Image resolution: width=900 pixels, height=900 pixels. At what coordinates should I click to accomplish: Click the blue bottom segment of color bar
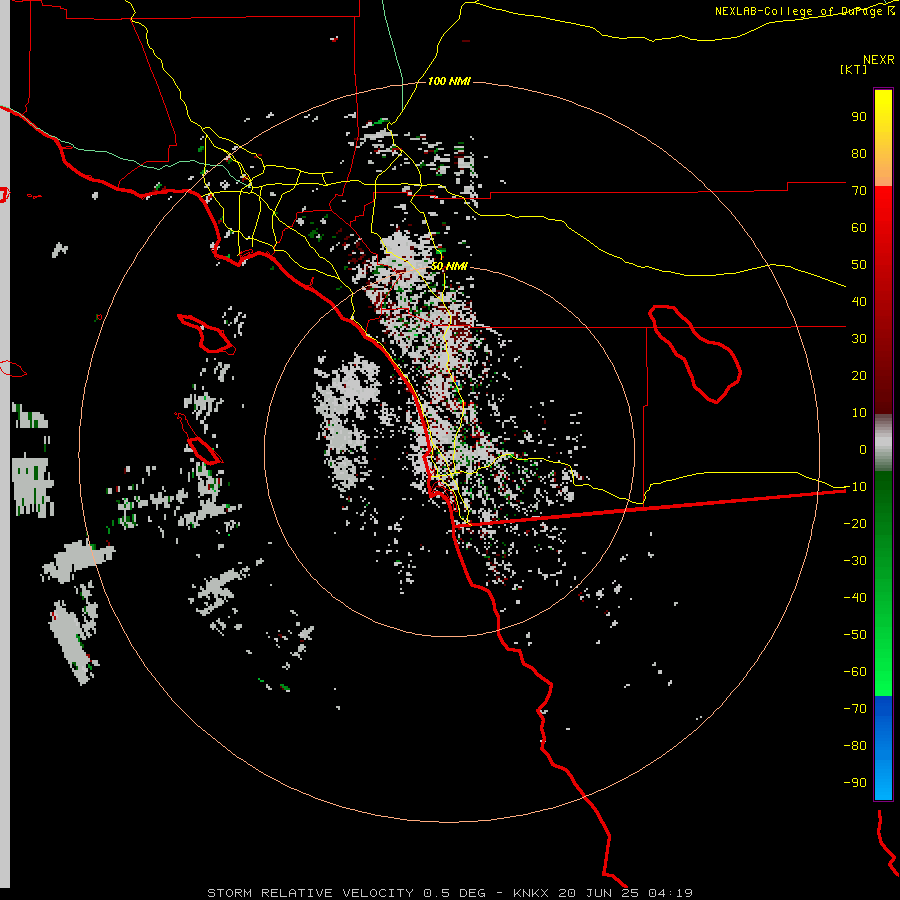[883, 748]
